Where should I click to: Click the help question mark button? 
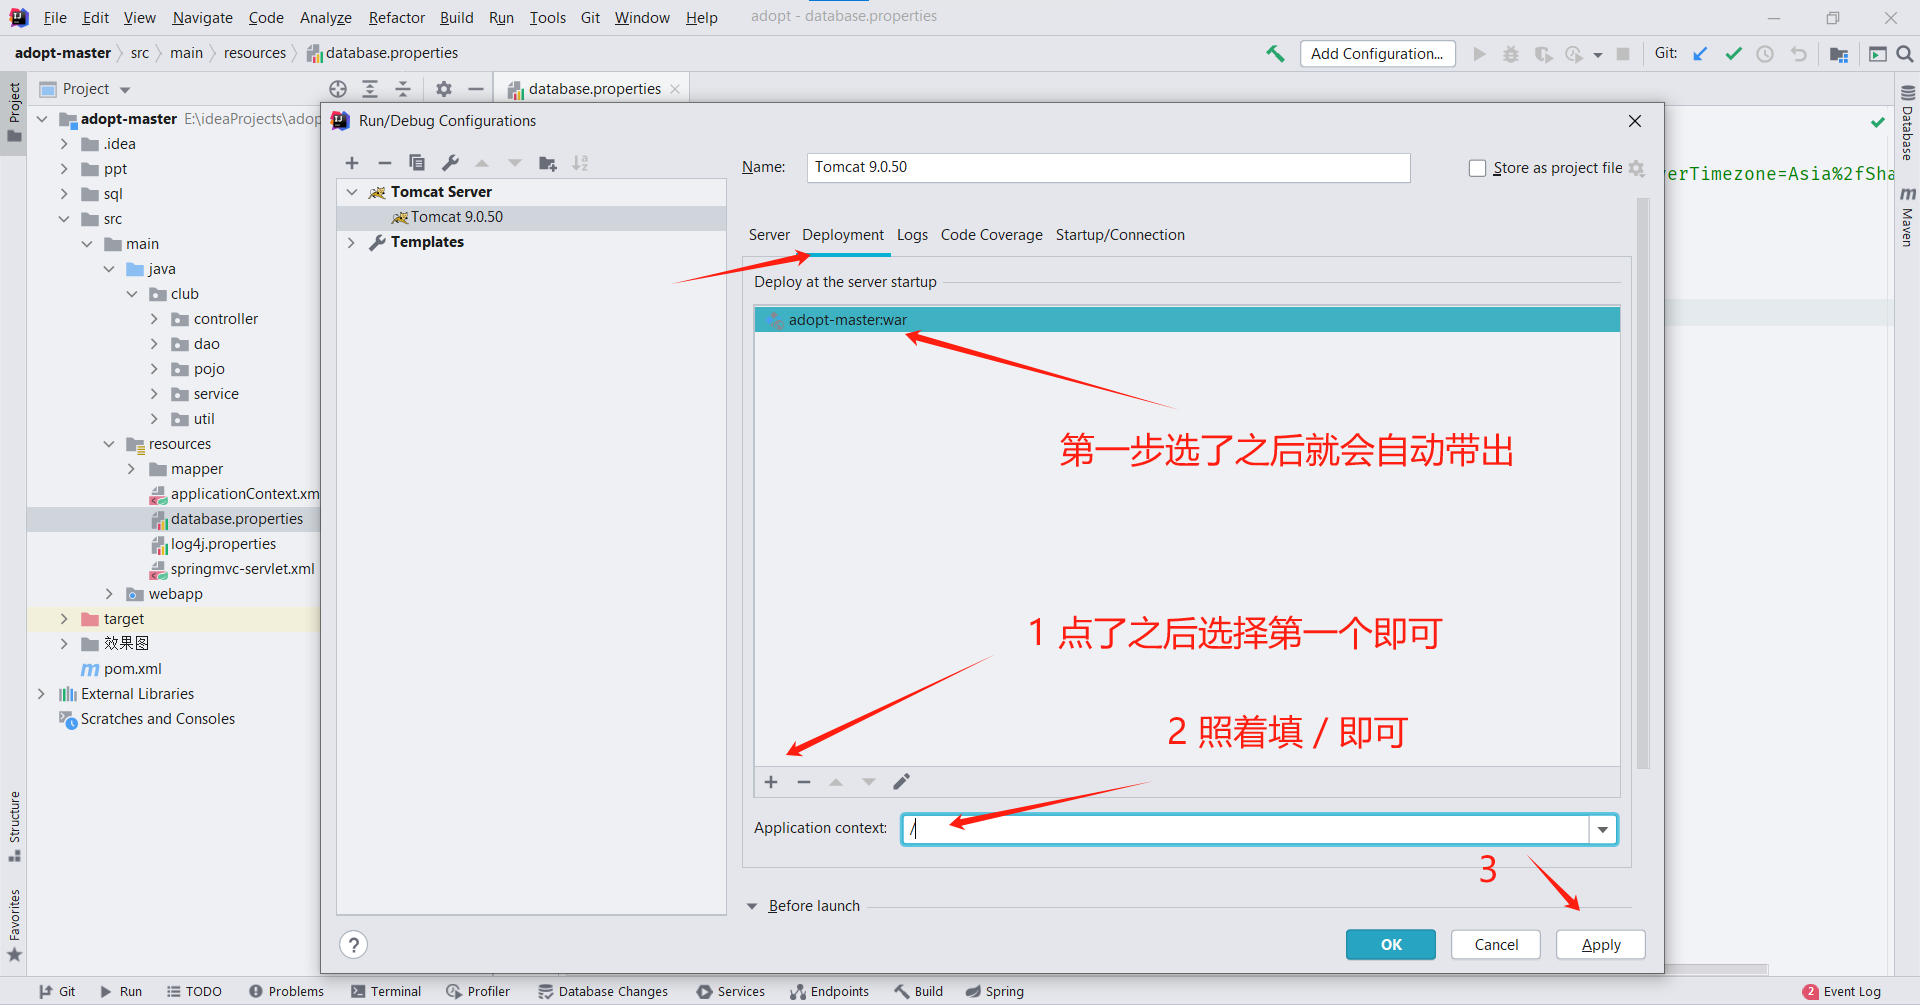(353, 944)
